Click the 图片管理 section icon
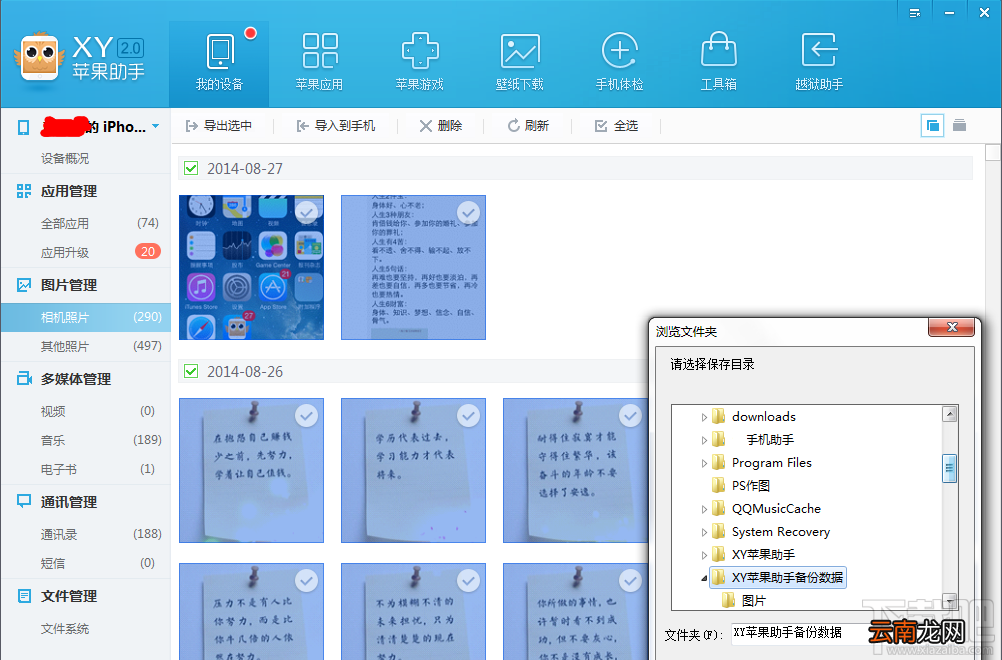Screen dimensions: 1002x660 coord(24,285)
